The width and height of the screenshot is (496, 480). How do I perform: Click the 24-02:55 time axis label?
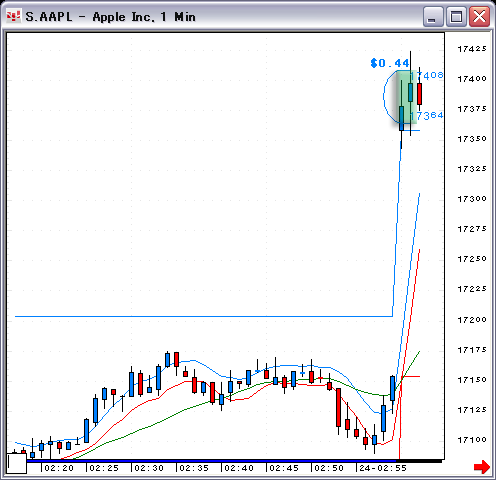[x=383, y=468]
